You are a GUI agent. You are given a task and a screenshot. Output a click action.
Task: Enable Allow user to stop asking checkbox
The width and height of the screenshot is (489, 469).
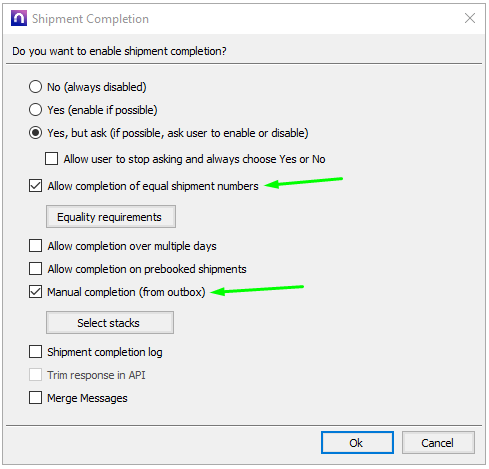(x=51, y=159)
